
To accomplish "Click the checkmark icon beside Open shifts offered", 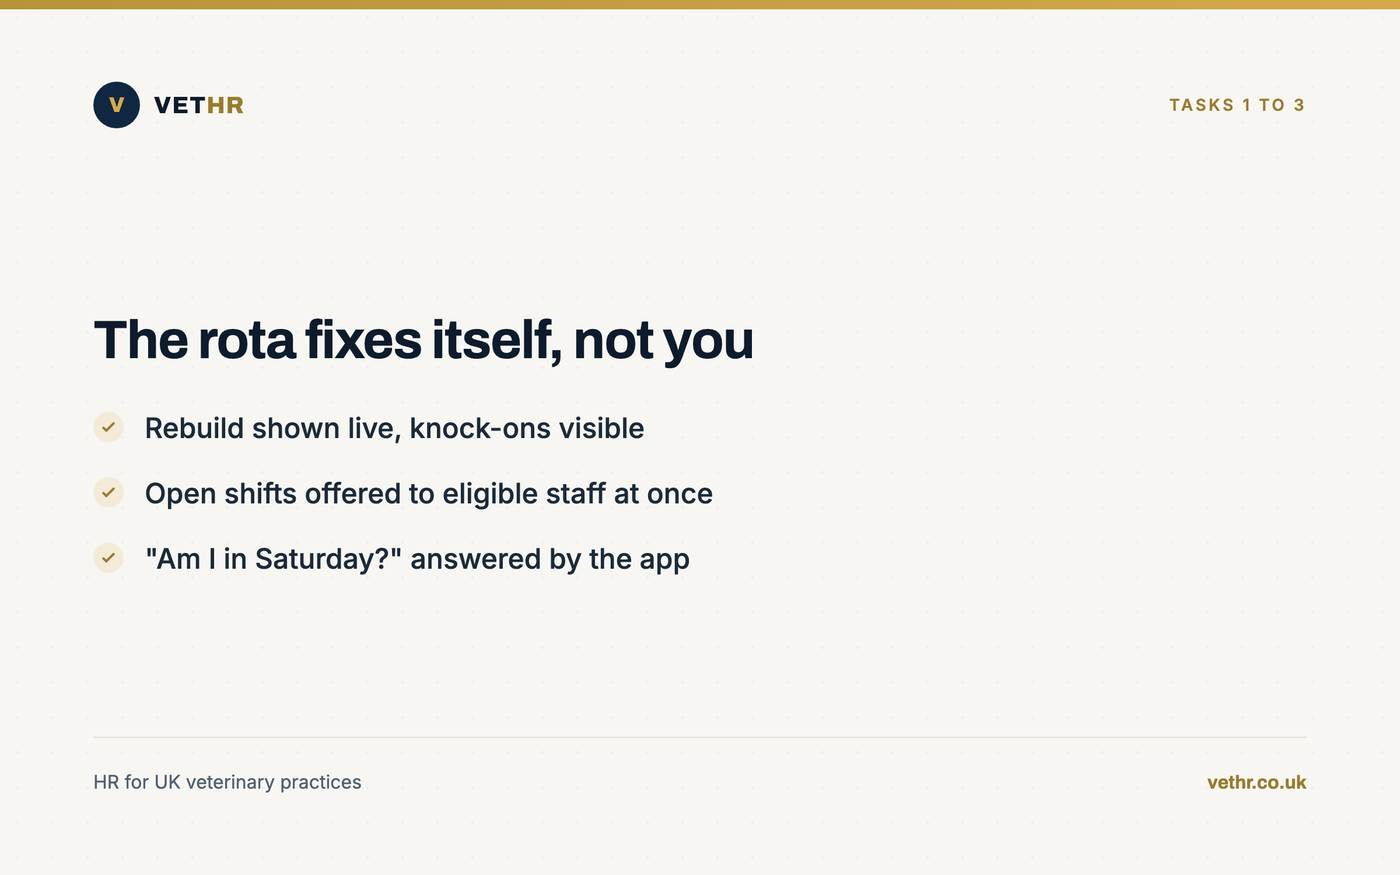I will (x=108, y=492).
